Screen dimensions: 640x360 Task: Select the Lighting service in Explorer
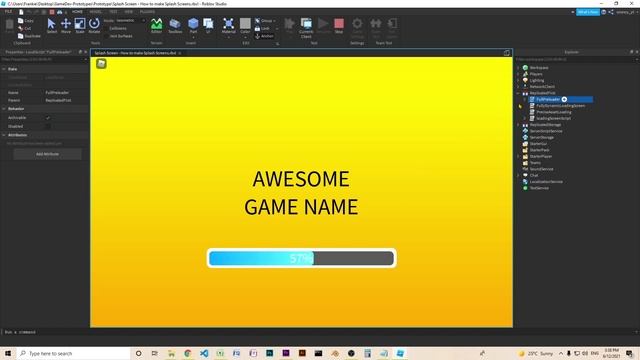pyautogui.click(x=536, y=80)
